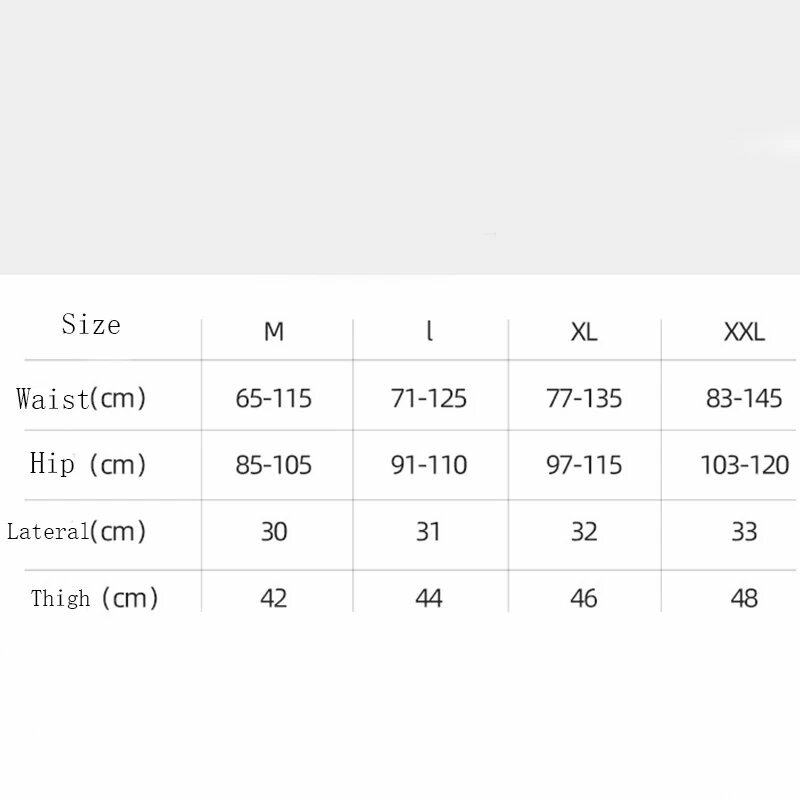This screenshot has width=800, height=800.
Task: Select the M size column header
Action: (274, 332)
